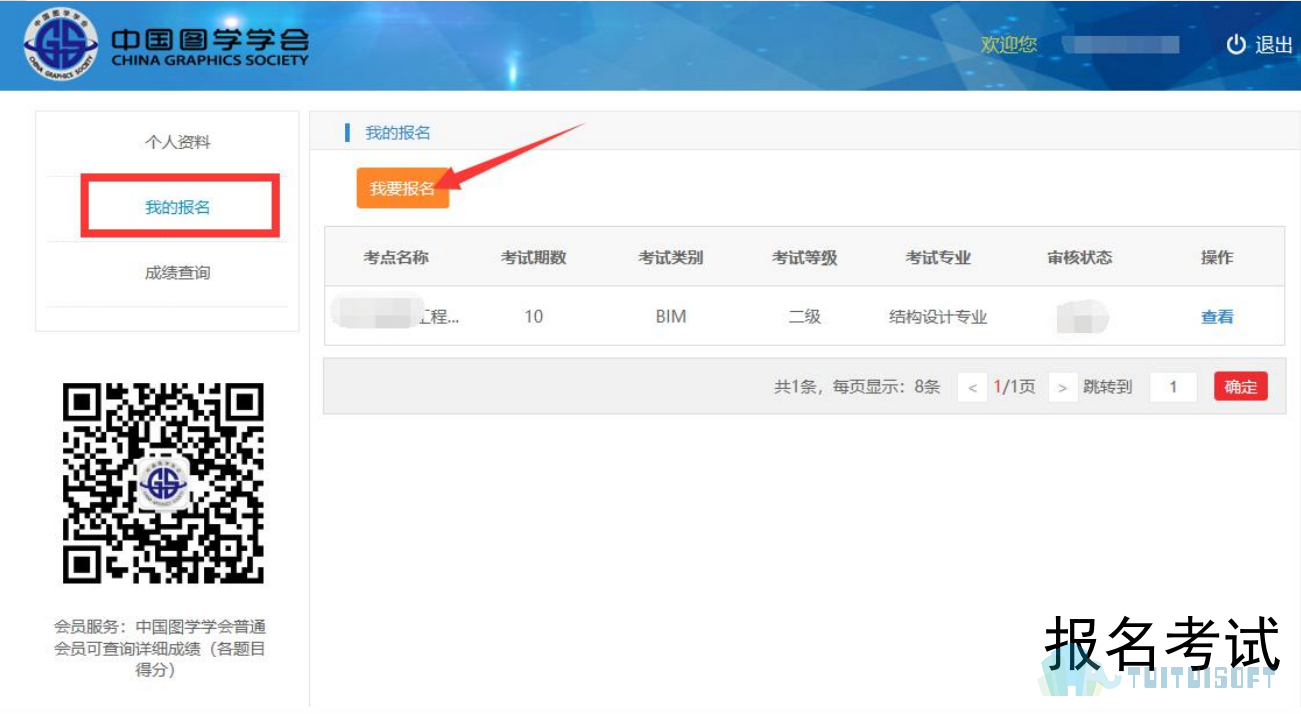The image size is (1301, 714).
Task: Click the 欢迎您 greeting text
Action: click(x=1009, y=45)
